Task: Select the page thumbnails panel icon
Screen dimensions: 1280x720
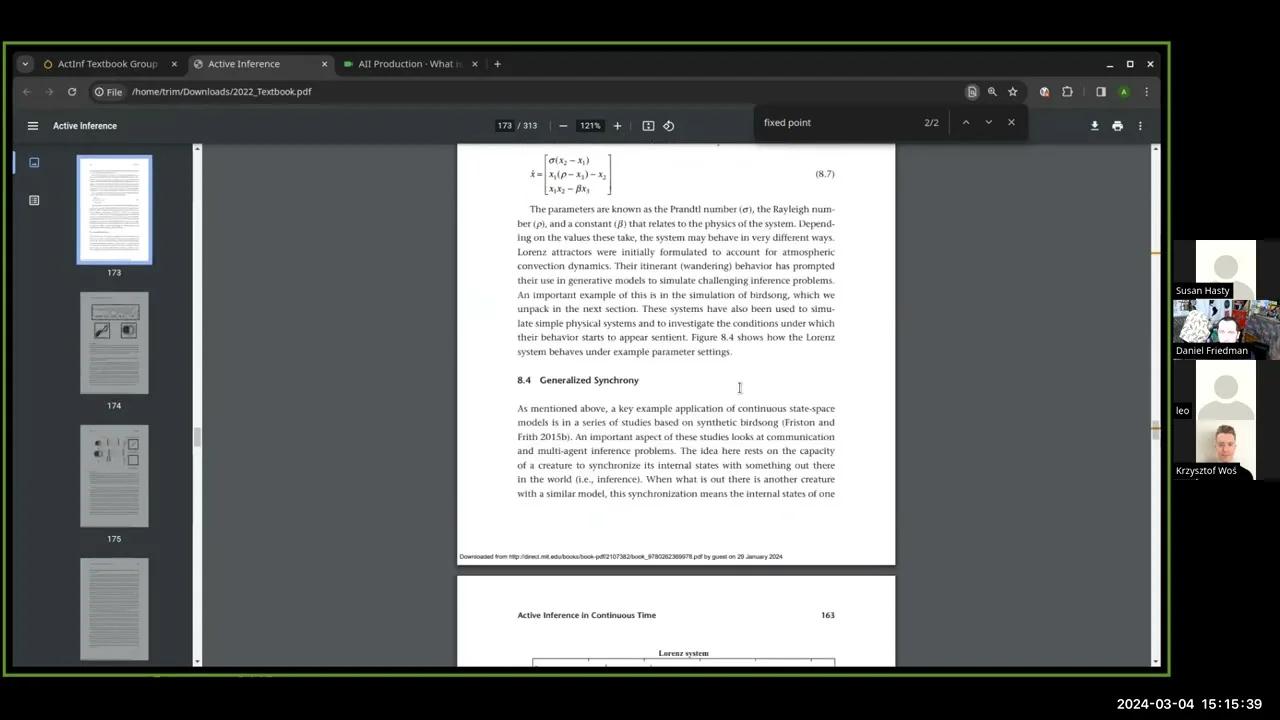Action: [x=33, y=162]
